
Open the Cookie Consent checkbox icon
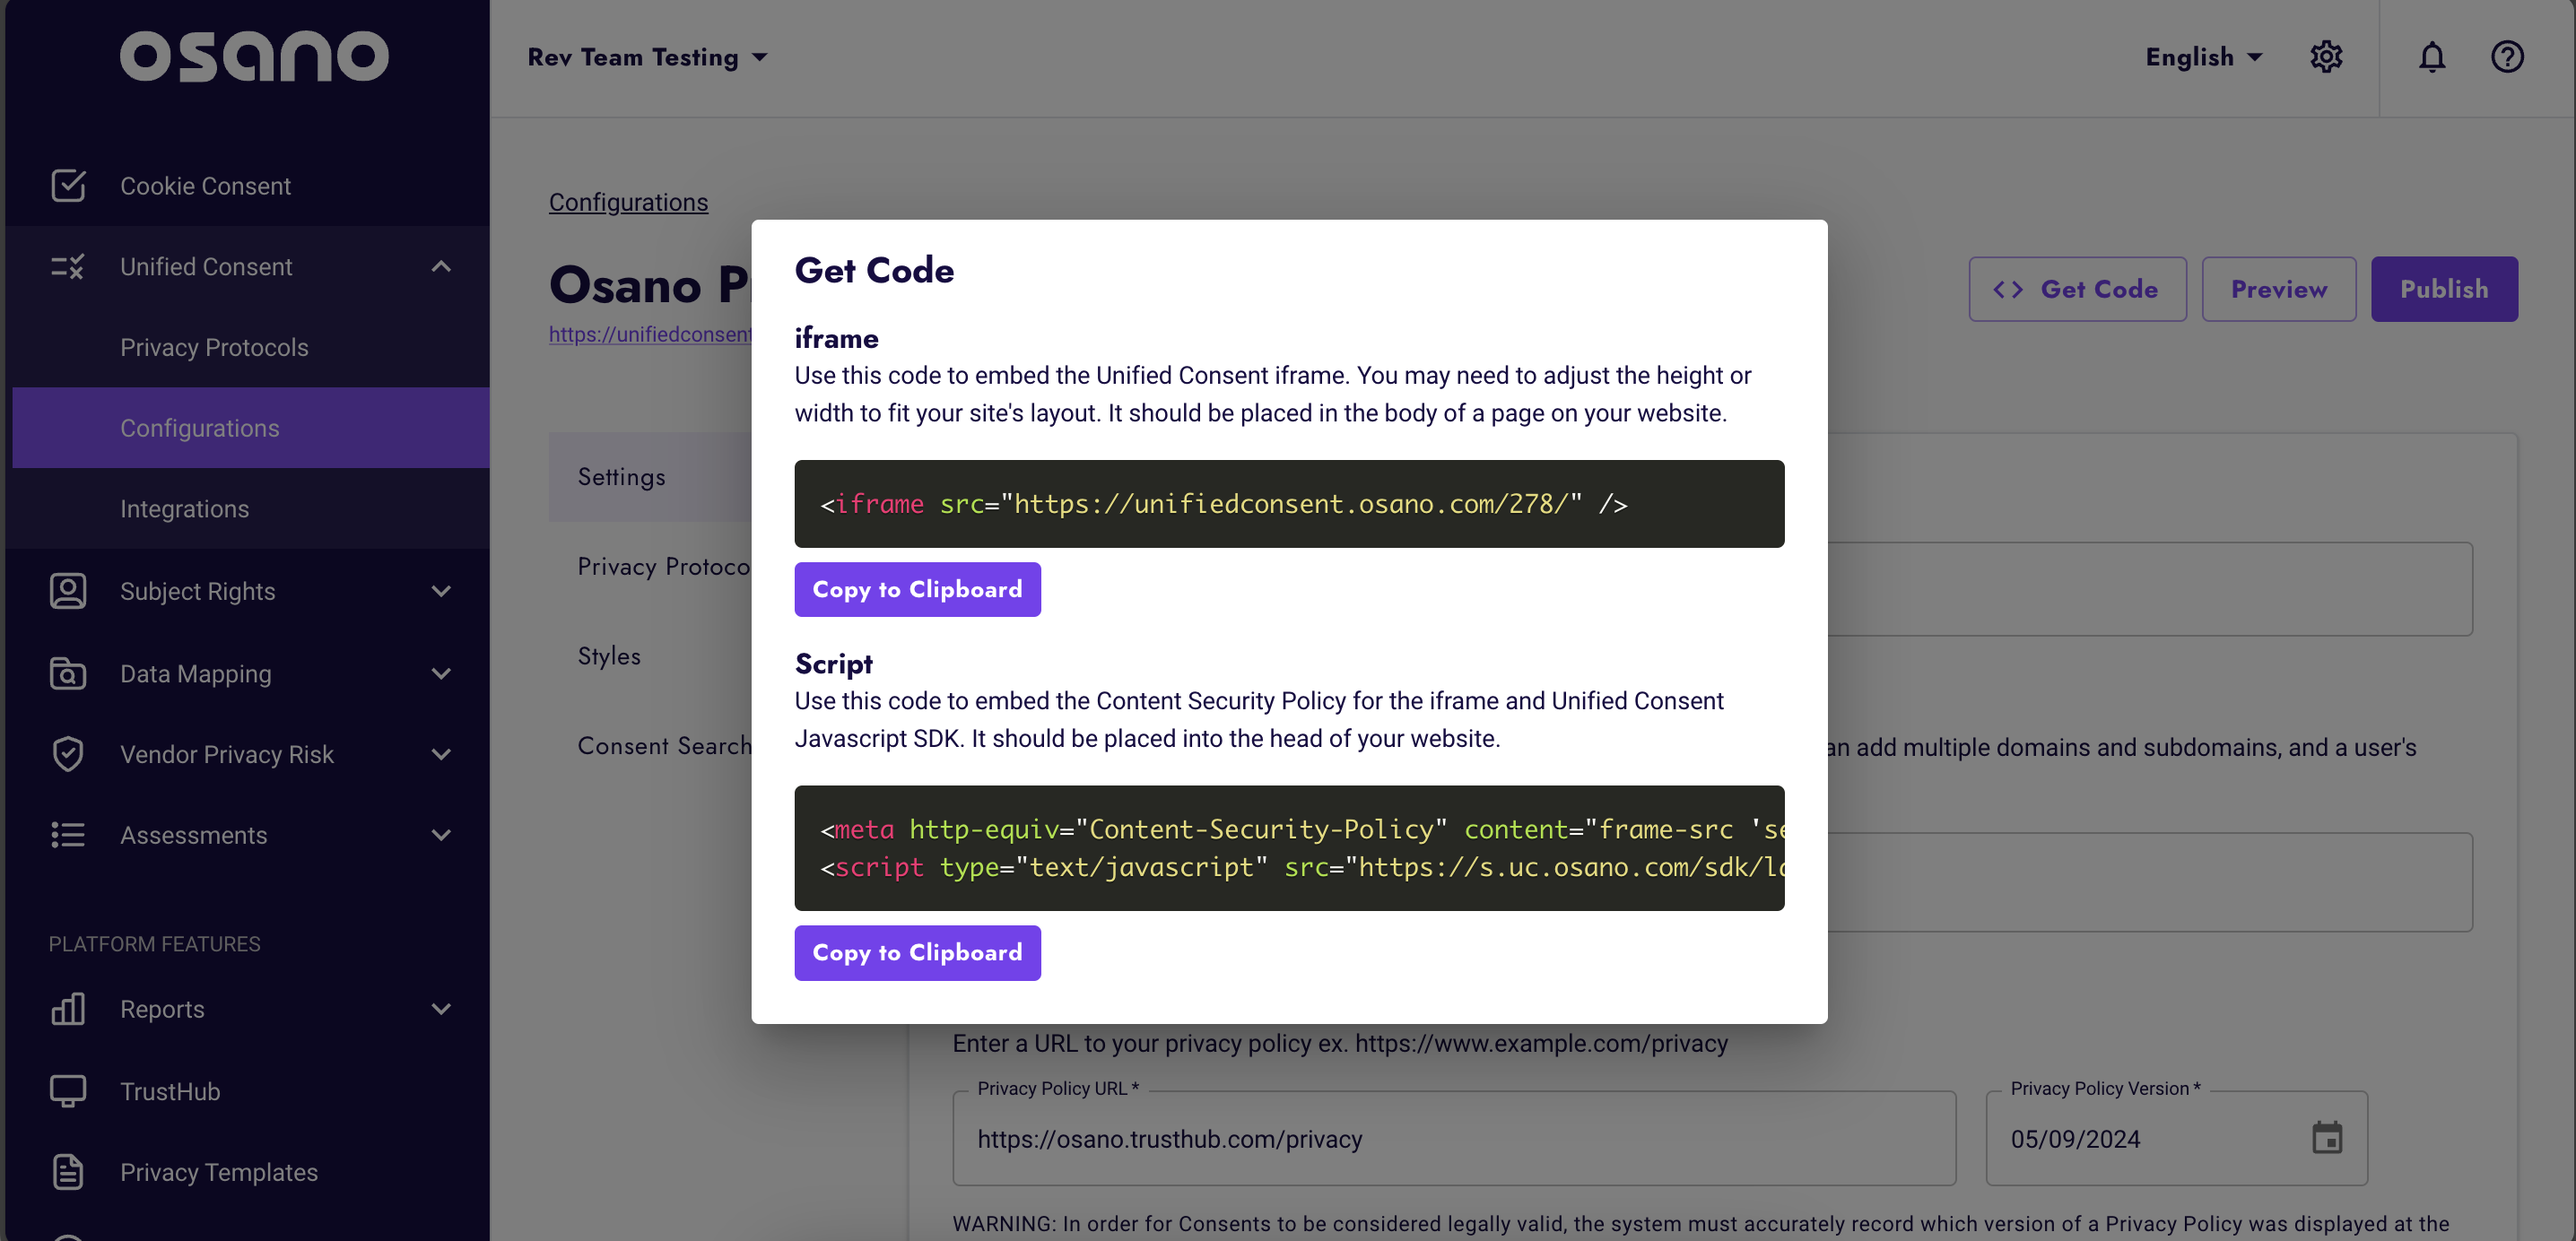[x=68, y=185]
